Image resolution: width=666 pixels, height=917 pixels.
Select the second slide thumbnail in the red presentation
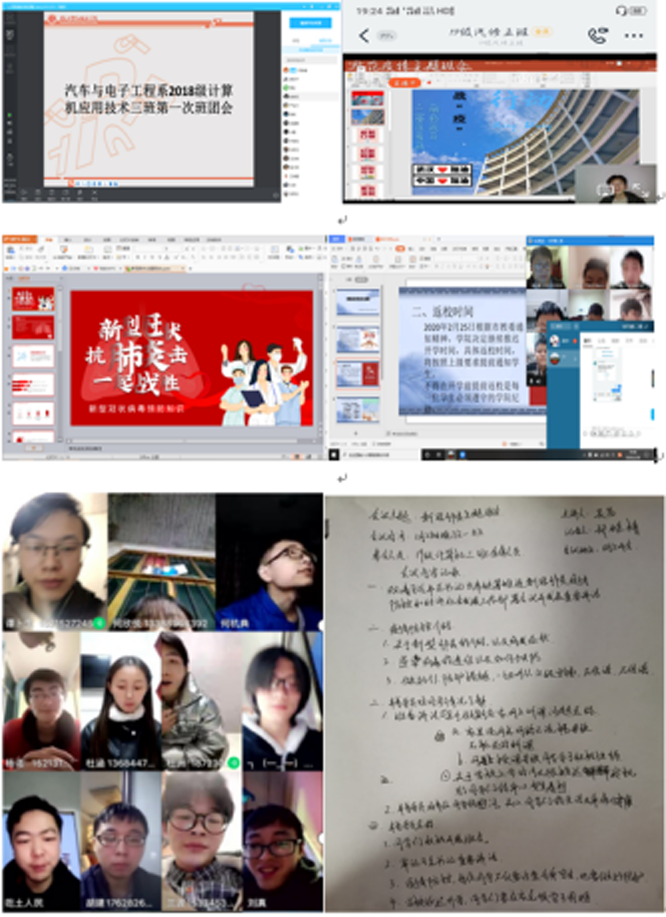coord(33,326)
